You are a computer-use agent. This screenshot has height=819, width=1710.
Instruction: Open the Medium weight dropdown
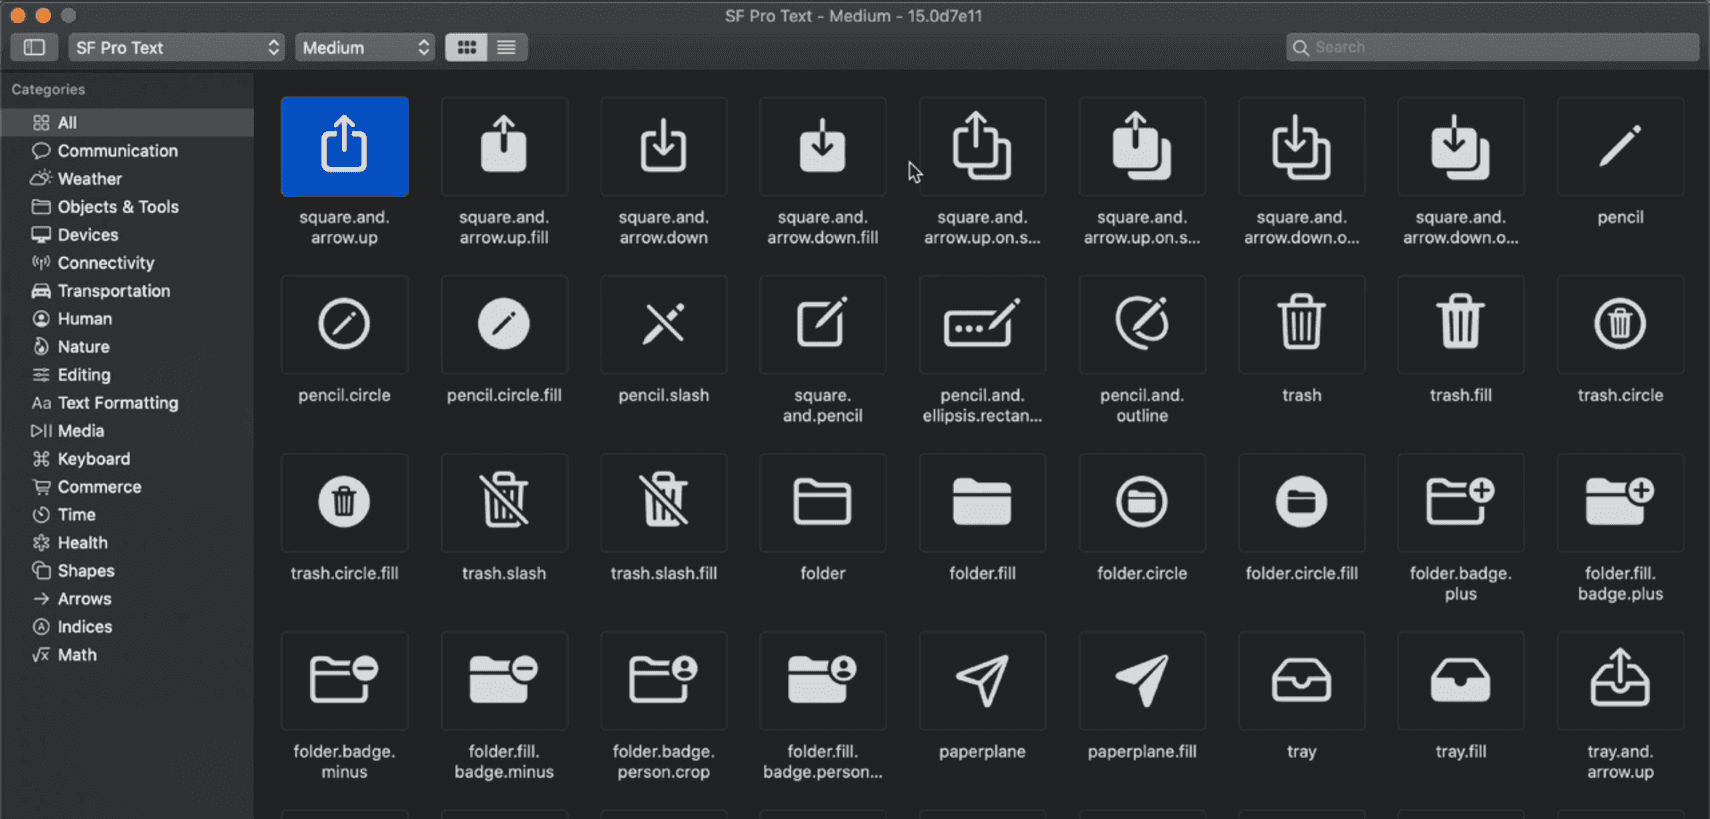pos(365,47)
